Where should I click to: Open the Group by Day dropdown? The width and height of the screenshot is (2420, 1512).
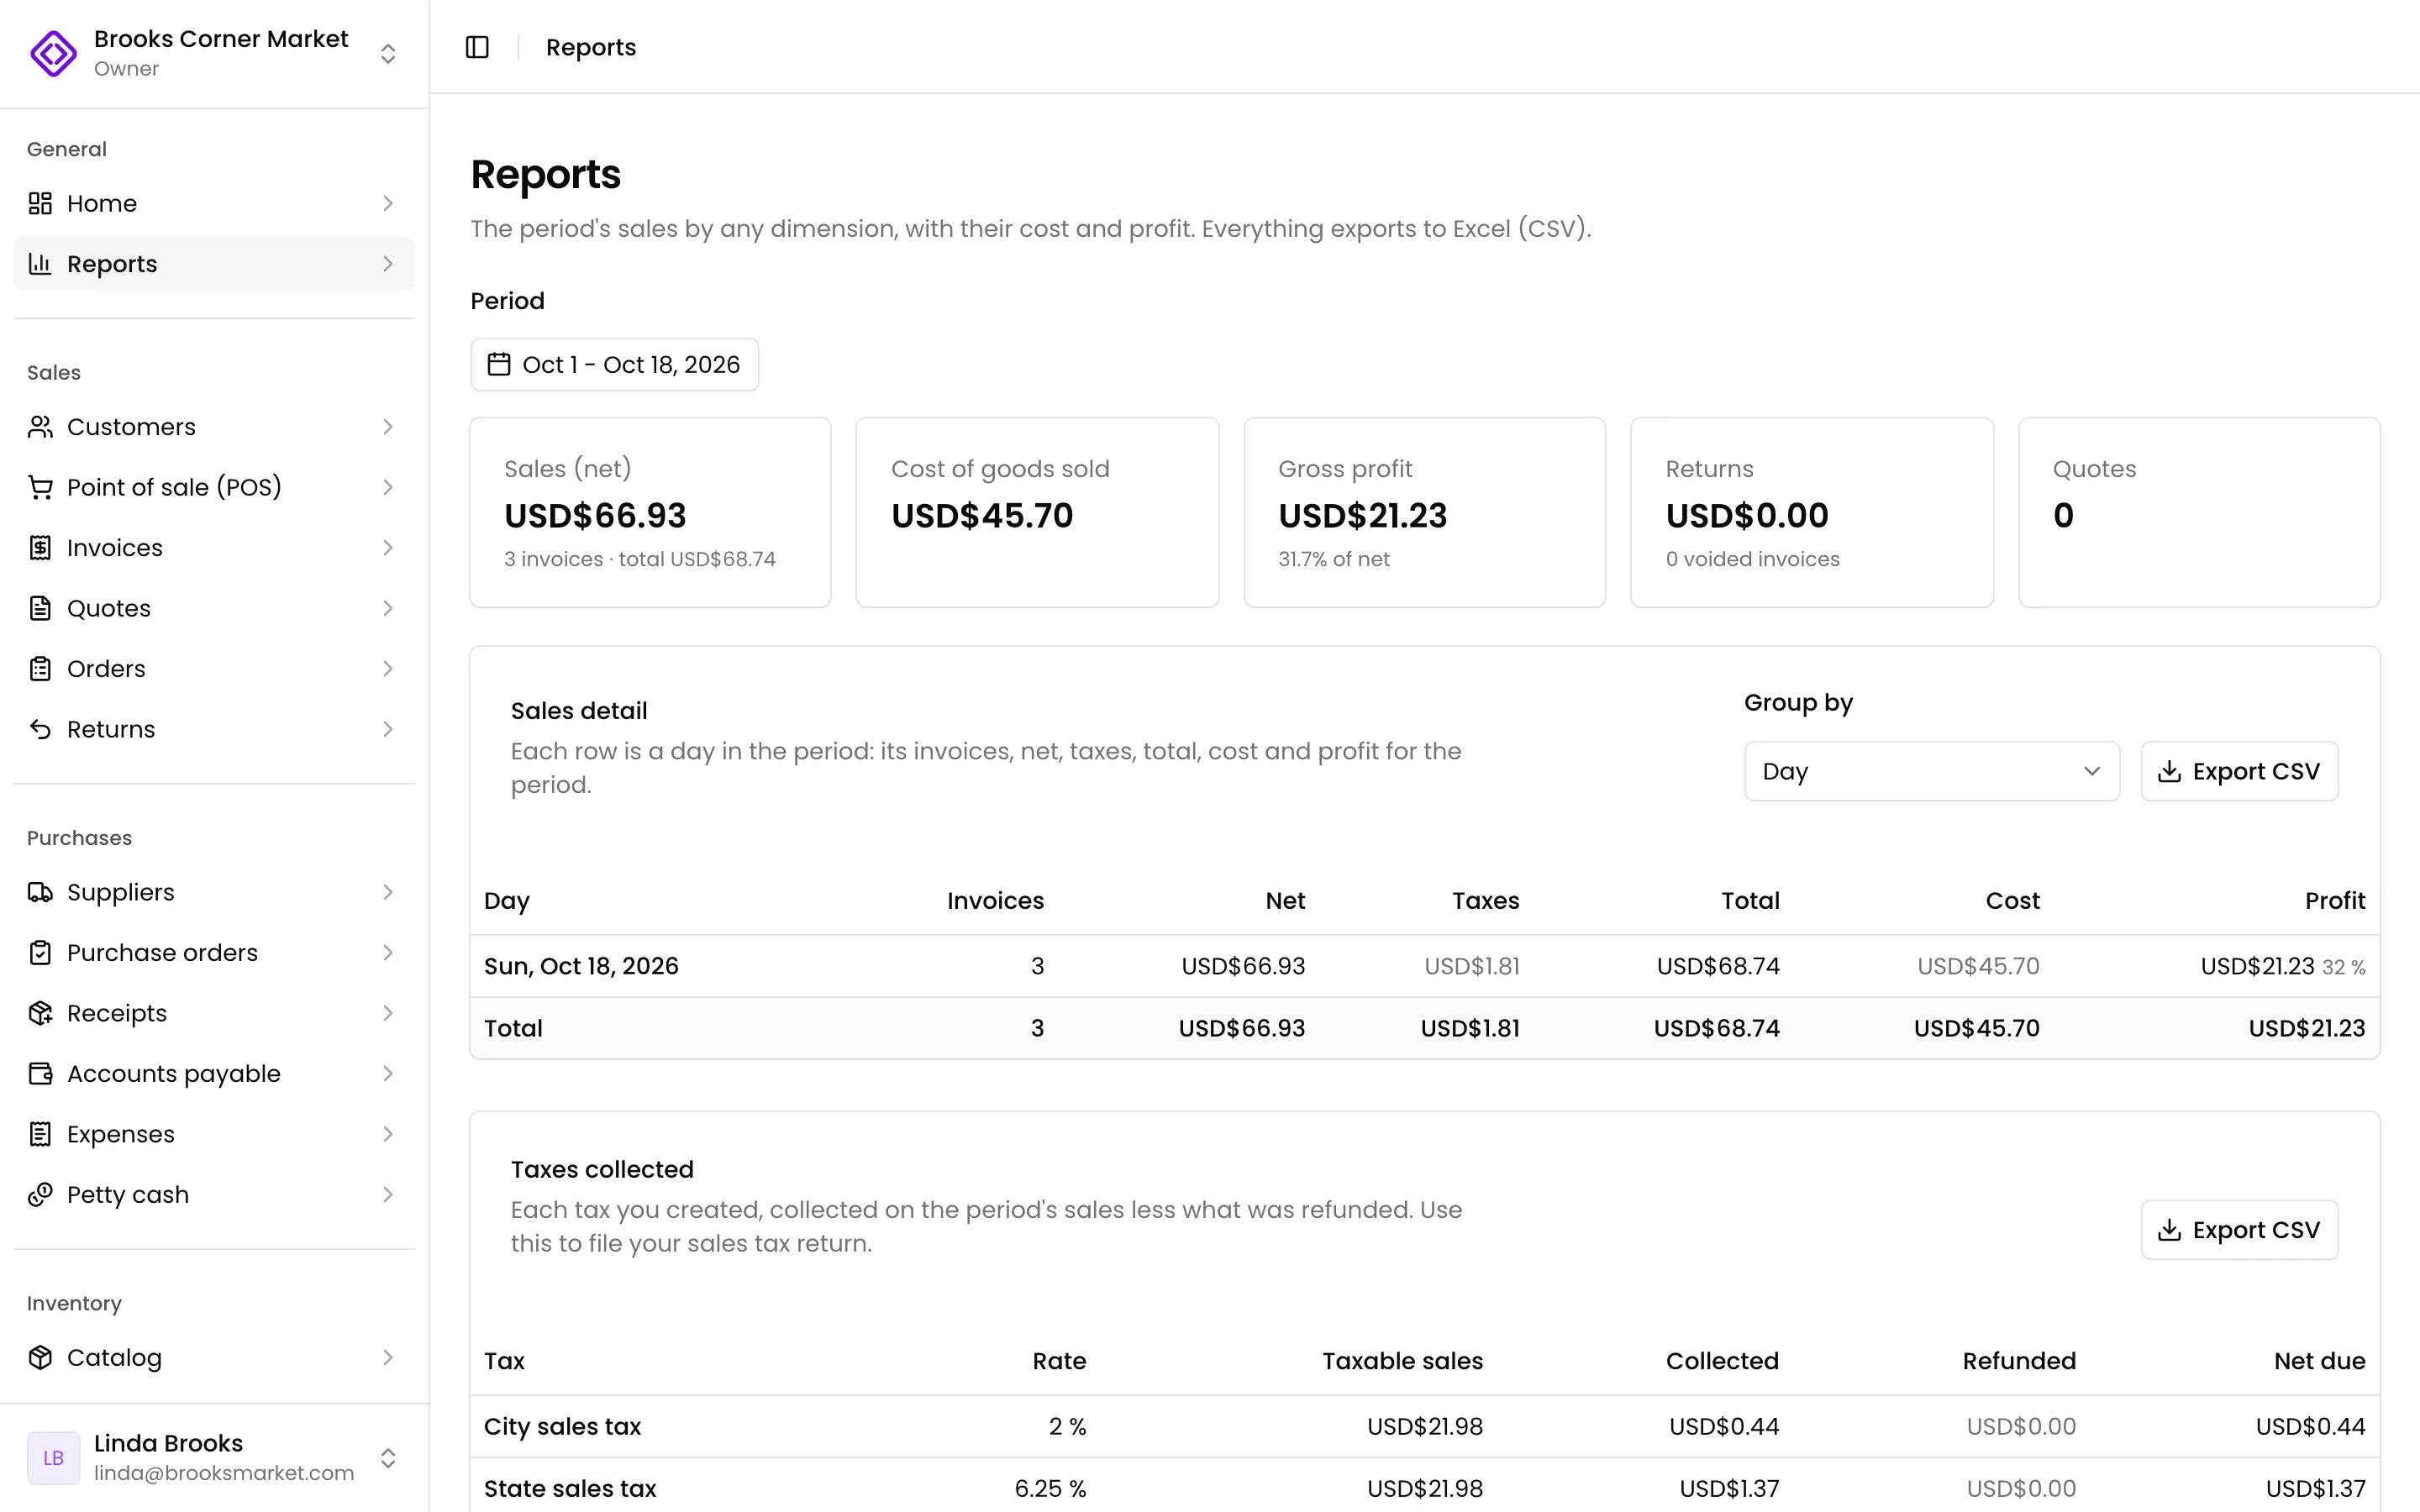click(x=1931, y=771)
